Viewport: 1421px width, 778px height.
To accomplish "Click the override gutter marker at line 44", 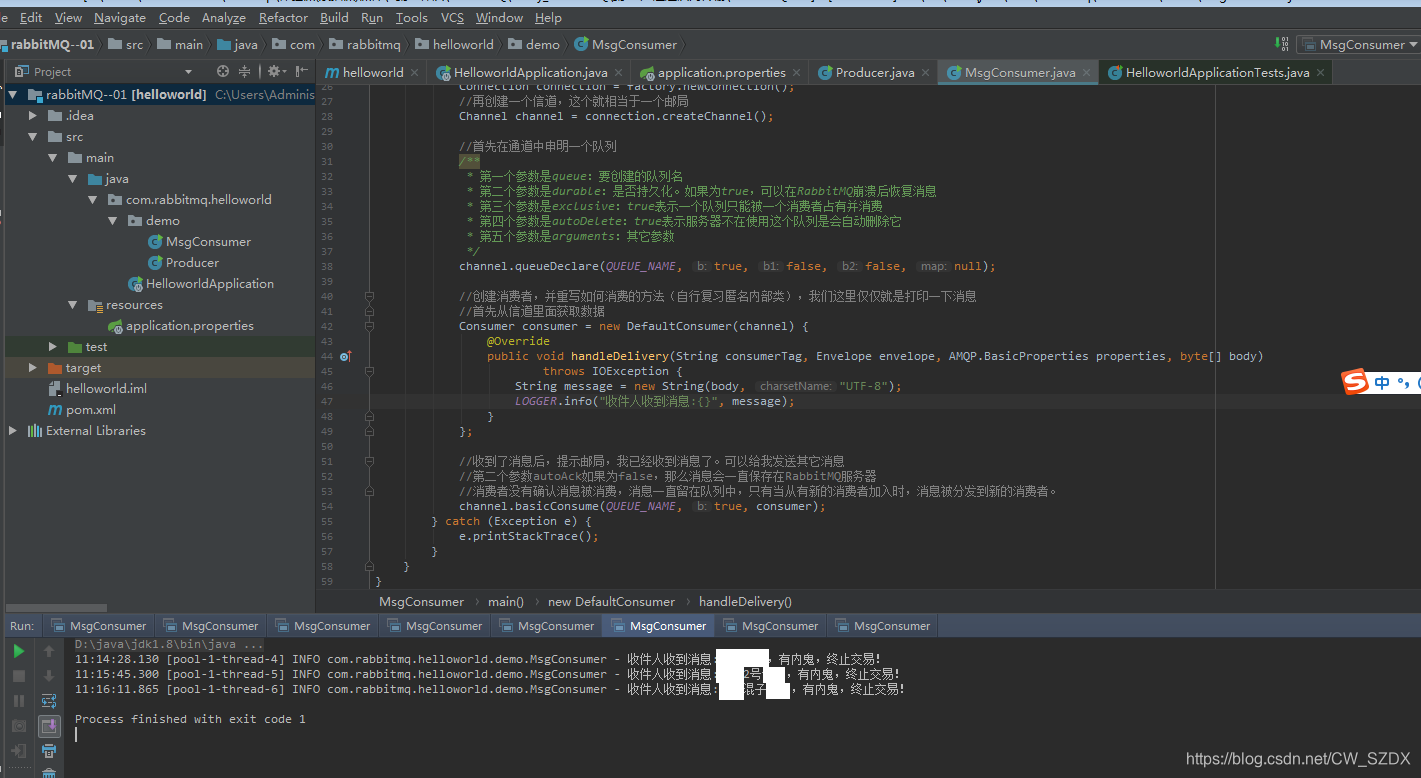I will 345,356.
